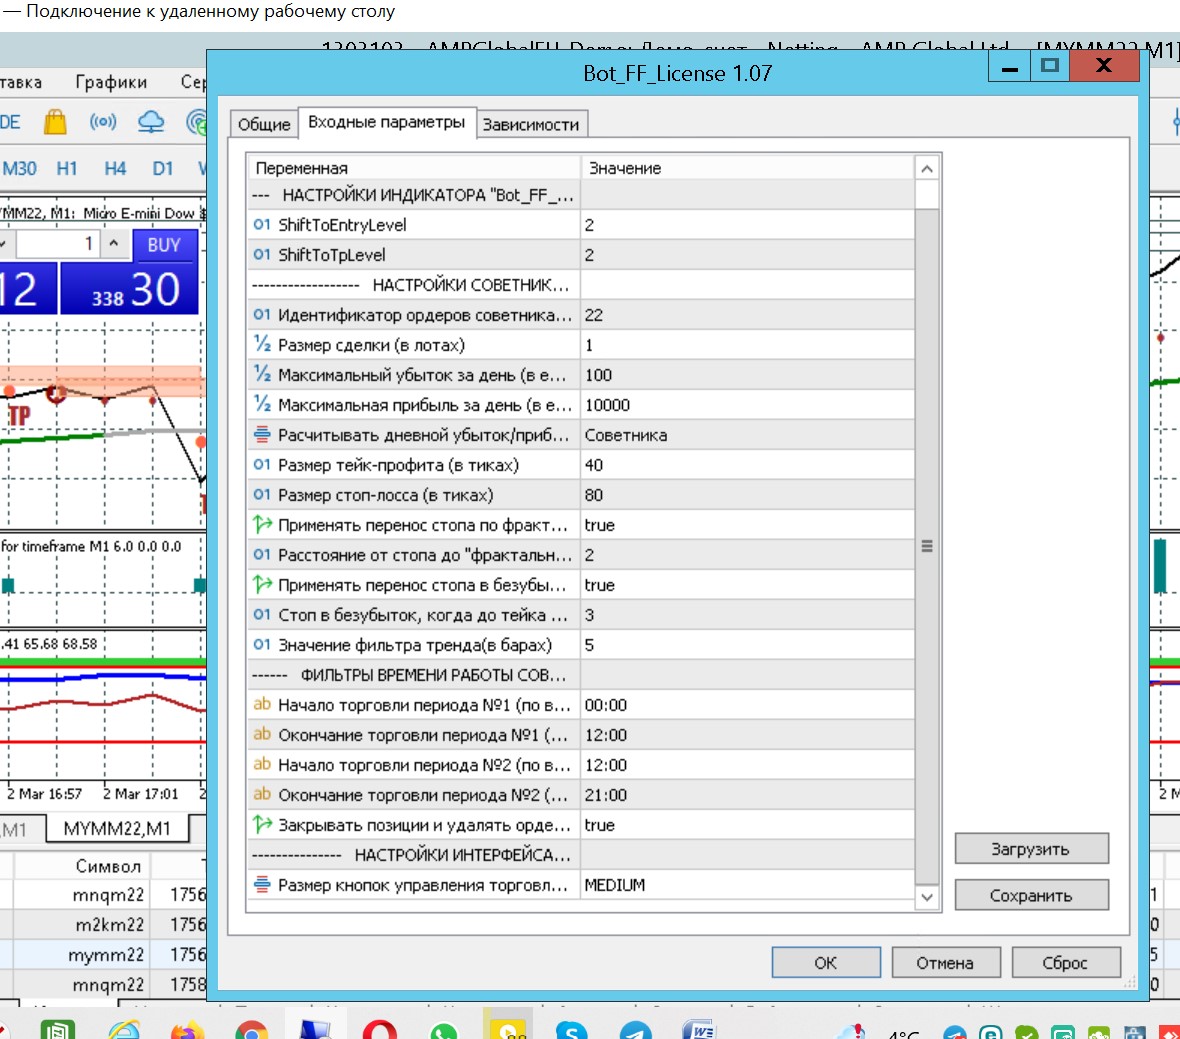
Task: Select the D1 timeframe button
Action: [162, 169]
